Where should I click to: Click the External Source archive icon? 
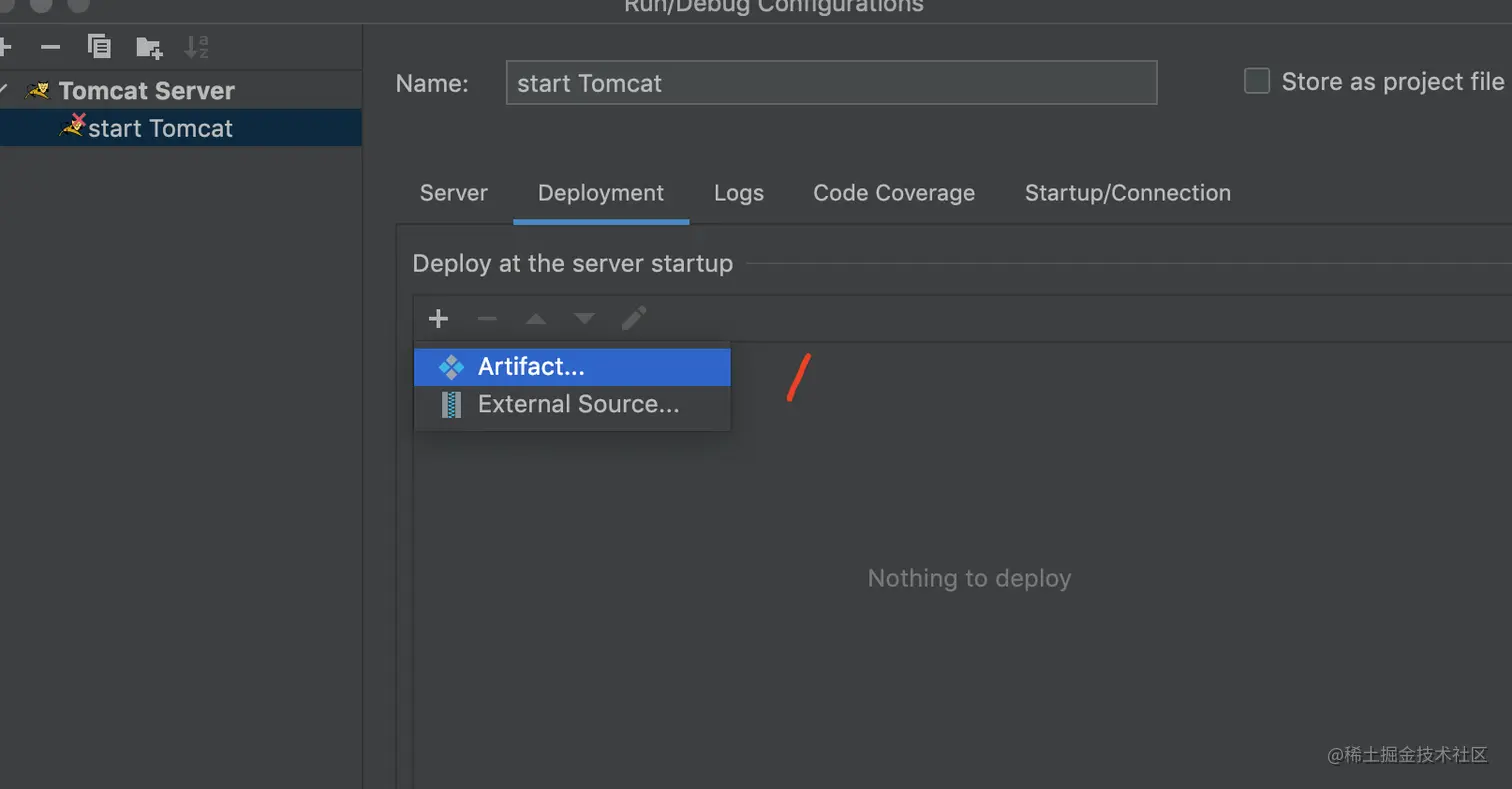(451, 404)
